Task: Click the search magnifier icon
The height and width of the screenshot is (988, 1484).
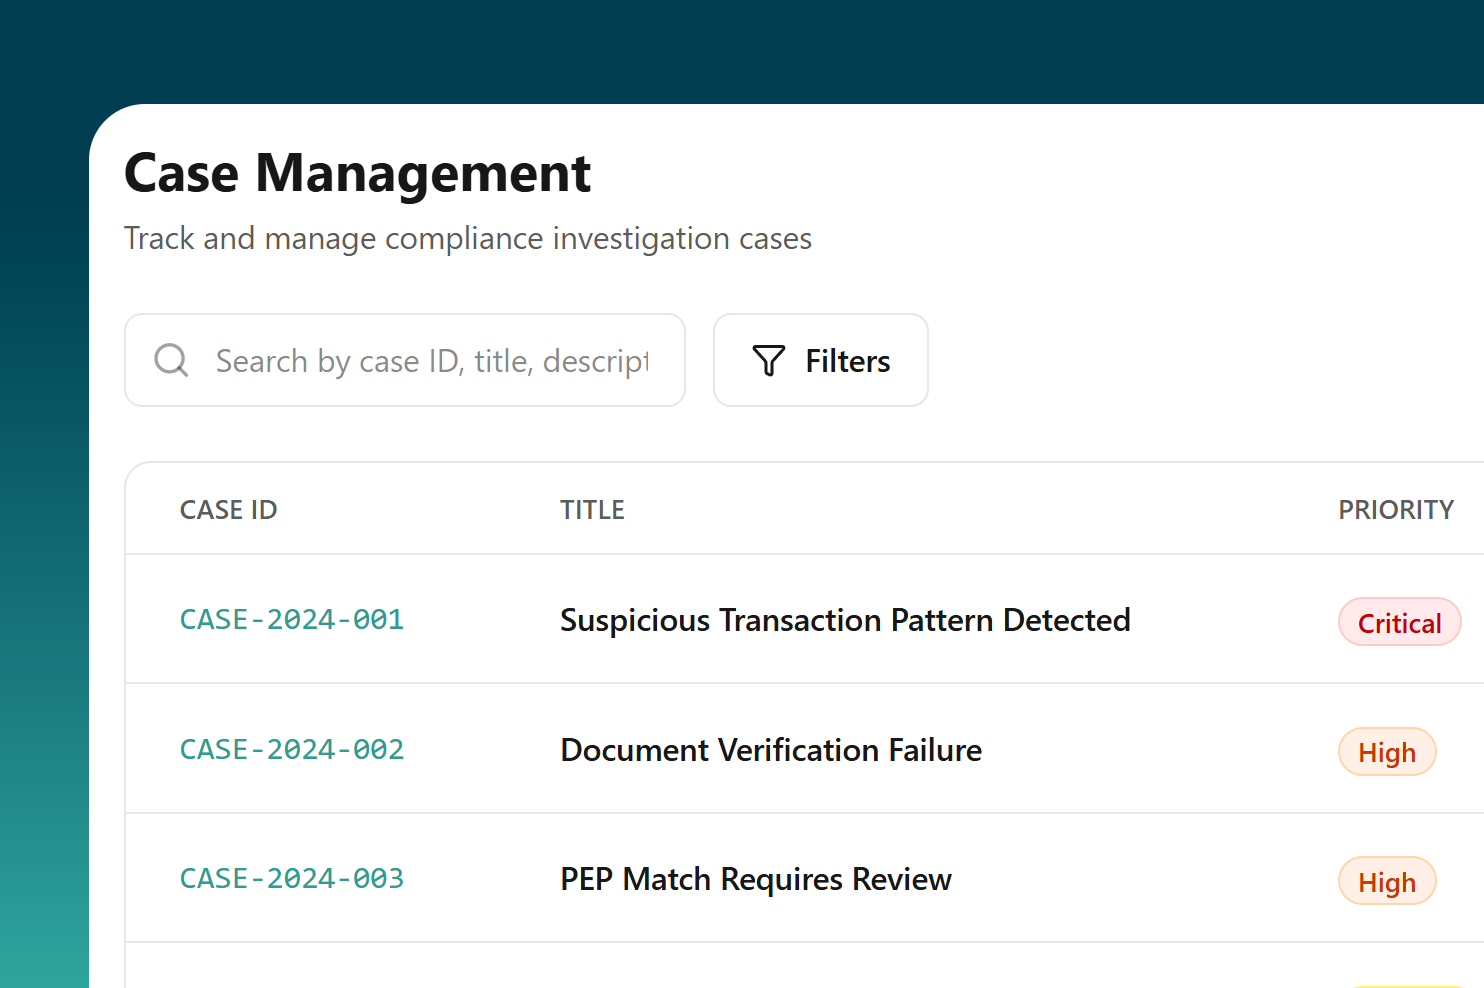Action: tap(171, 360)
